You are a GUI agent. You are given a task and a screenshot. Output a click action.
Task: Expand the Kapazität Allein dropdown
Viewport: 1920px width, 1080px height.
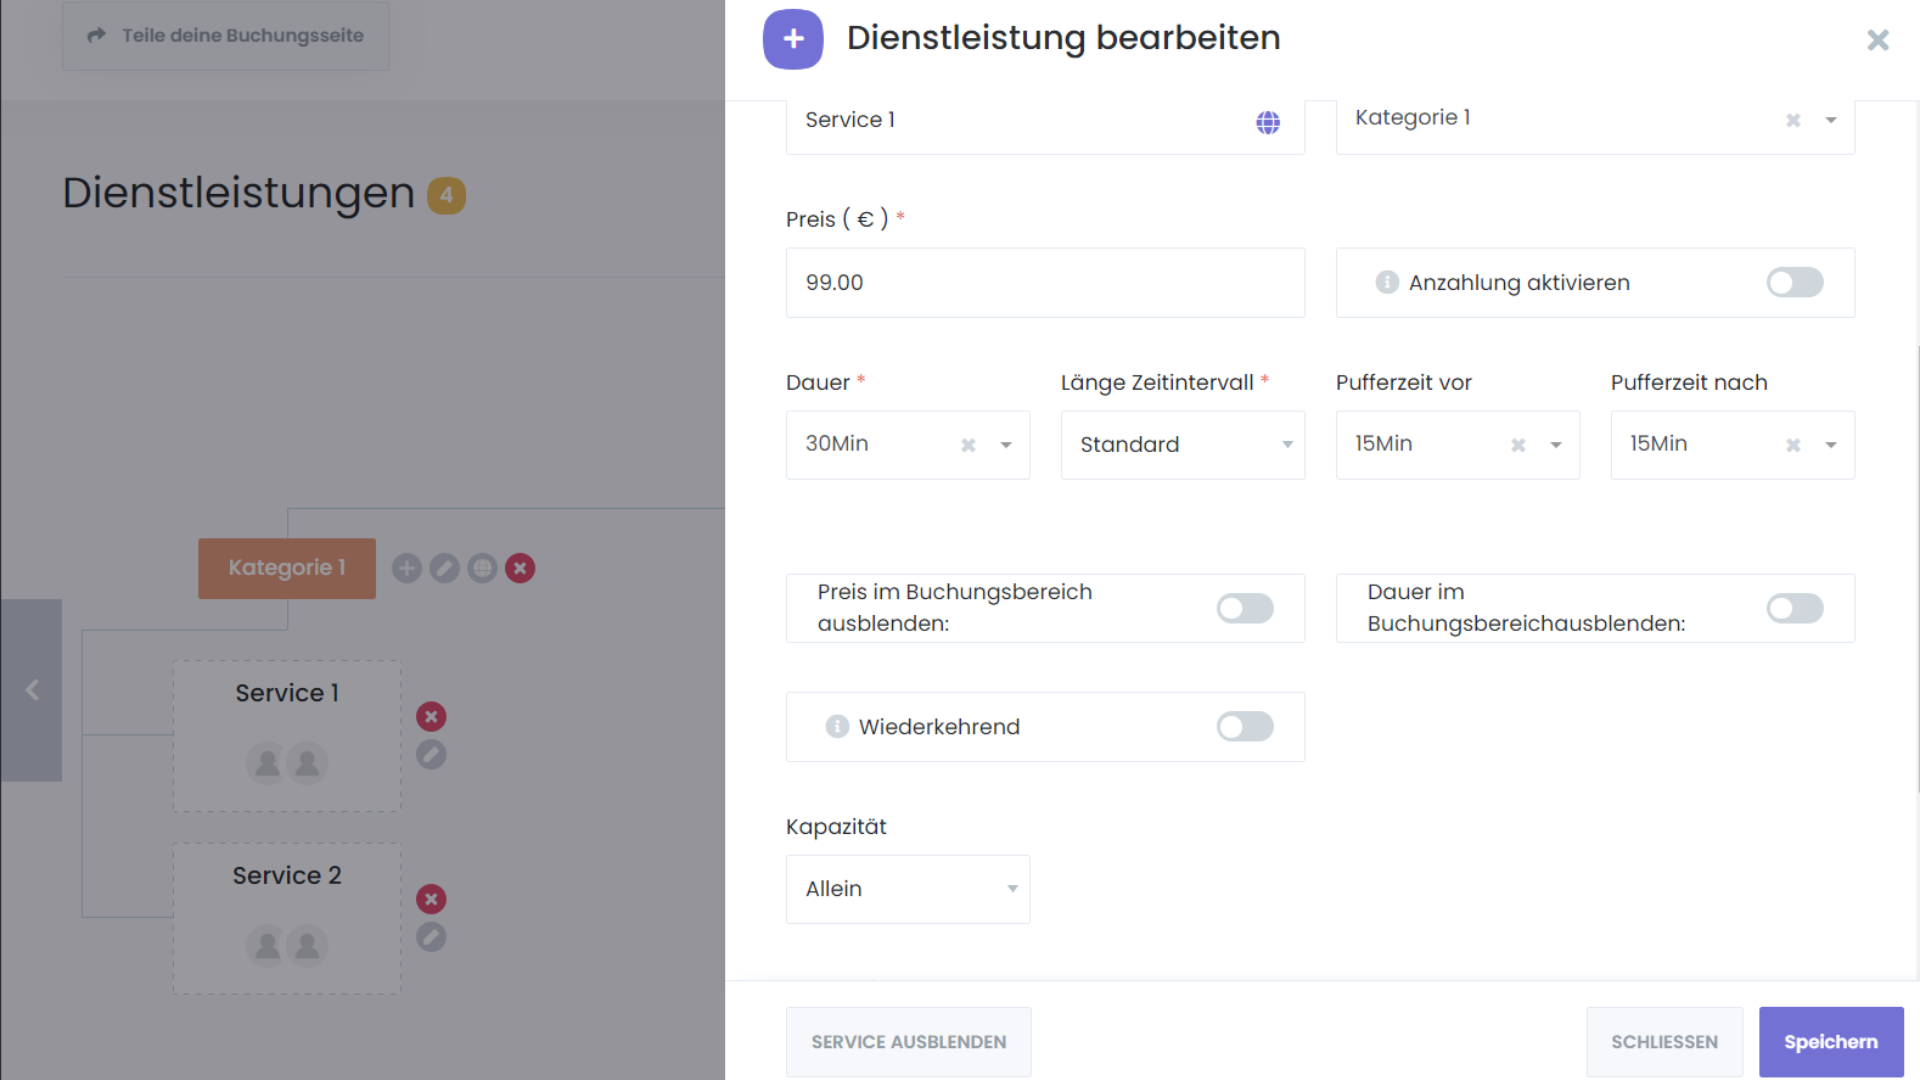click(x=907, y=889)
